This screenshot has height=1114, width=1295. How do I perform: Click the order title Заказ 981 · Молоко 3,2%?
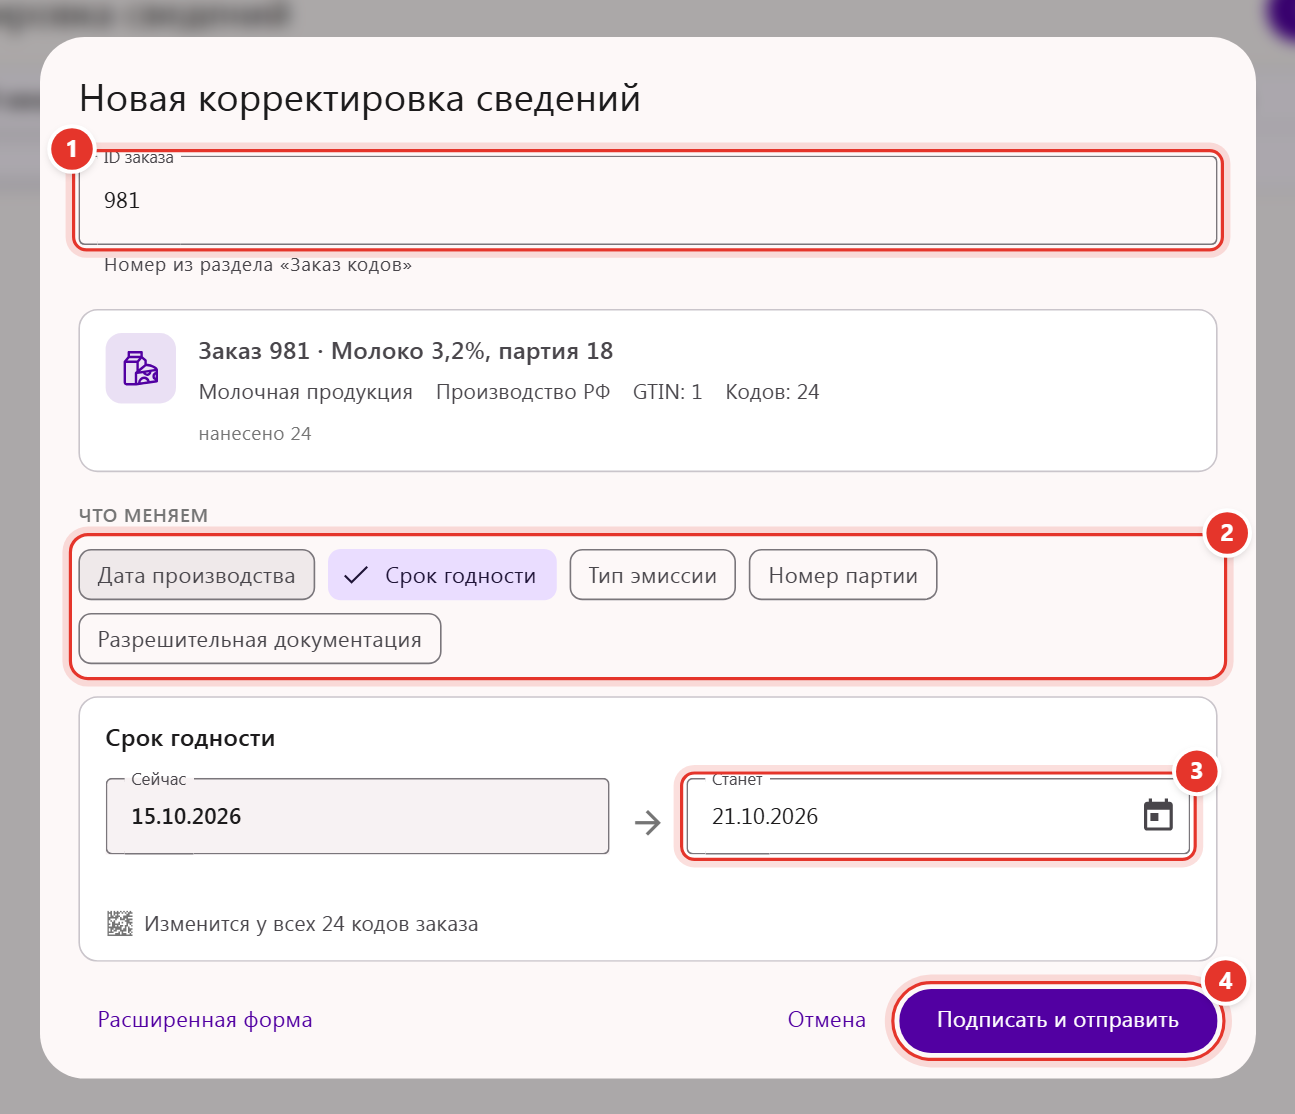406,351
